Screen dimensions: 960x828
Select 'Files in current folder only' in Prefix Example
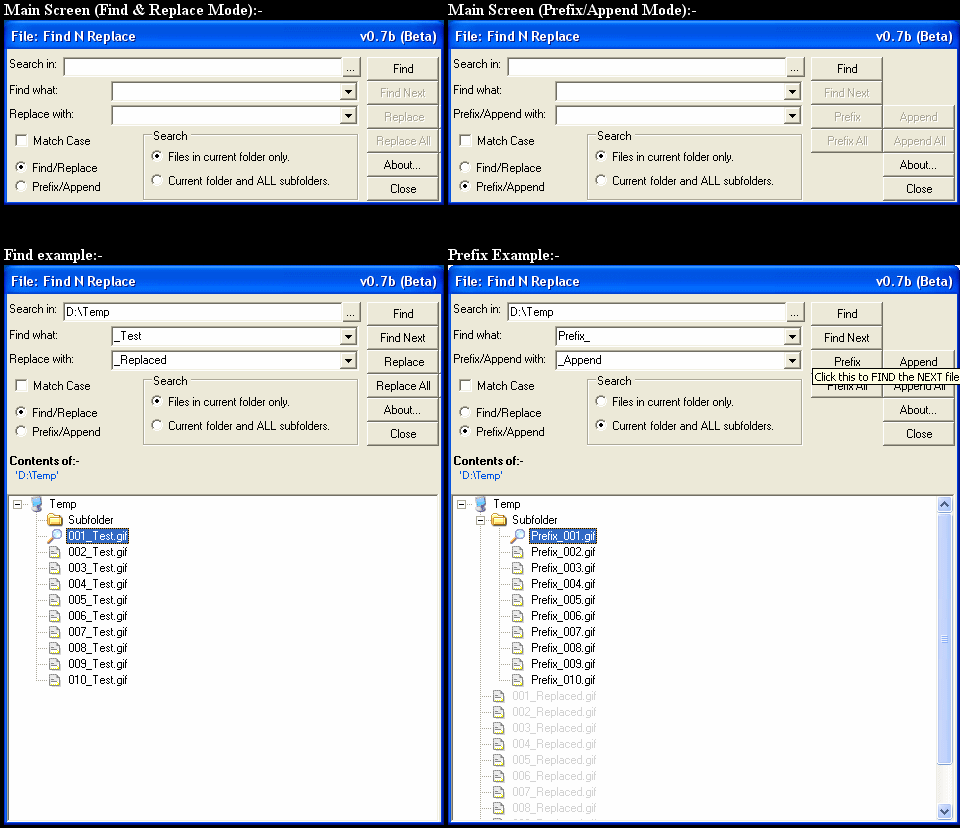601,402
